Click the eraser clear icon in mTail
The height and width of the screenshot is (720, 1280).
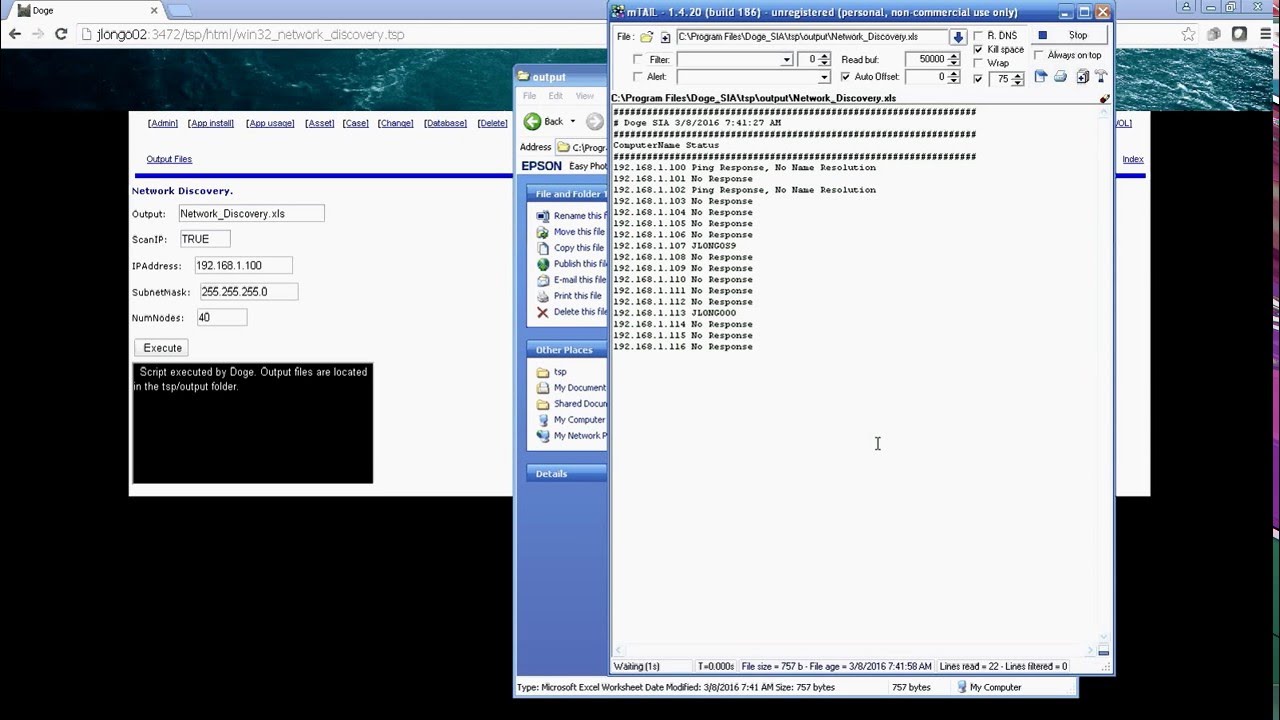coord(1104,98)
